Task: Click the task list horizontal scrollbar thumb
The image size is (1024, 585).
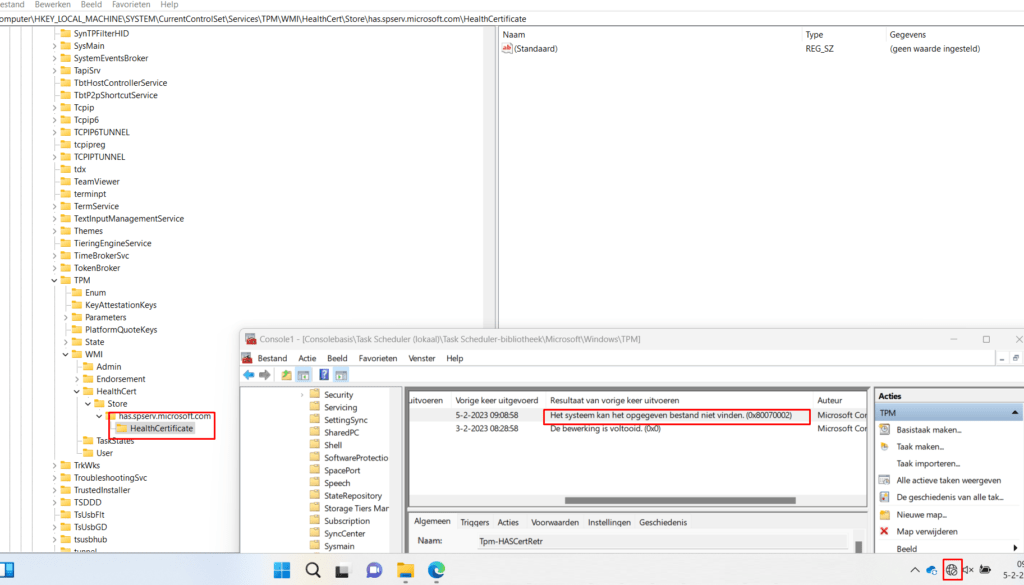Action: [x=680, y=501]
